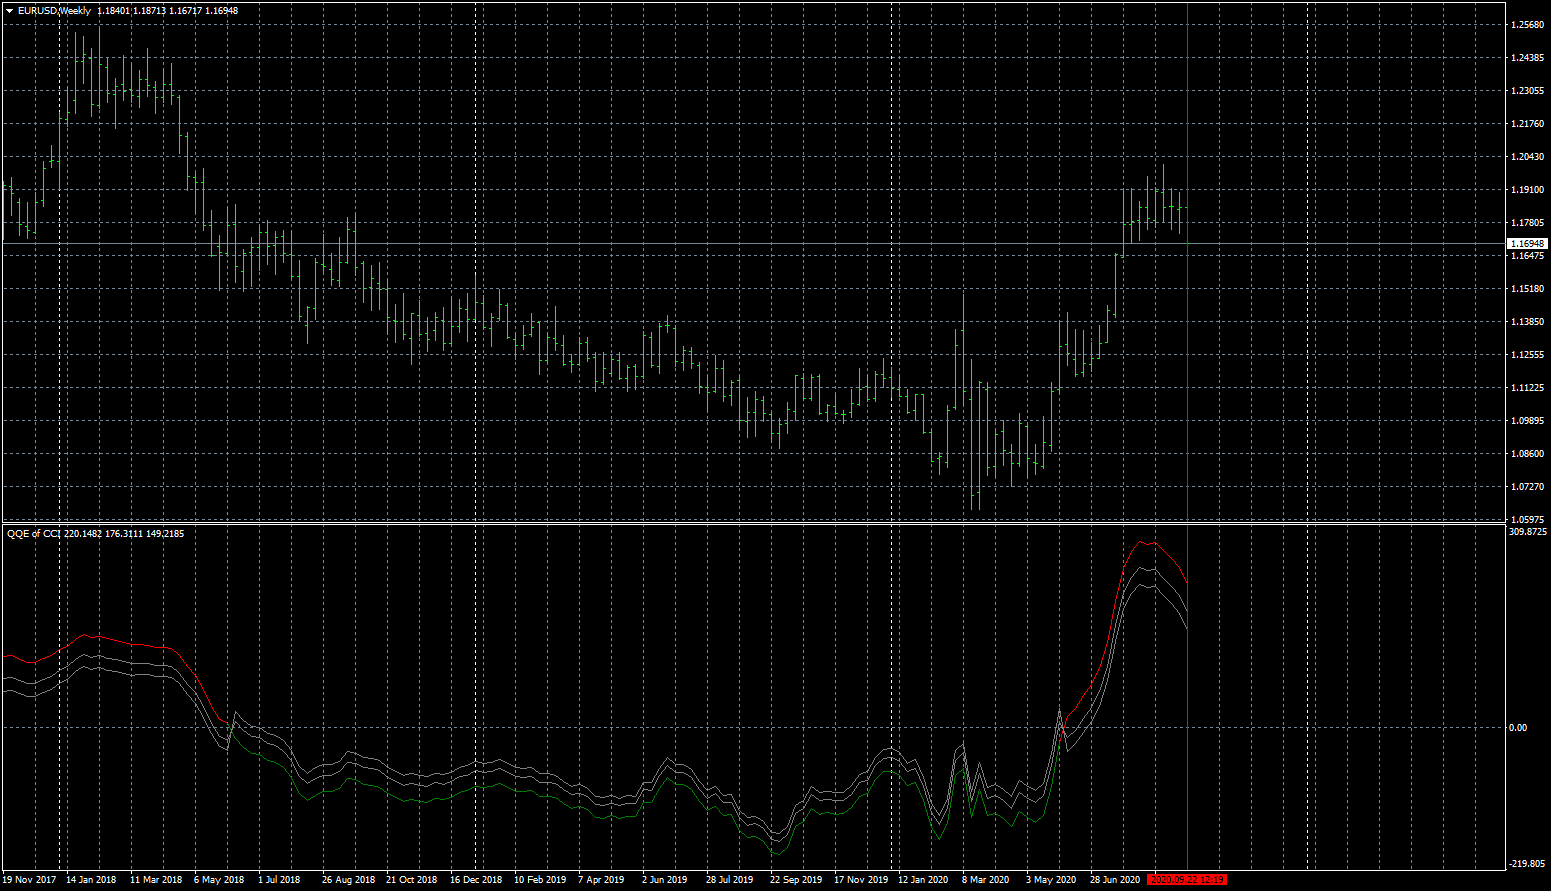The width and height of the screenshot is (1551, 891).
Task: Click the 14 Jan 2018 date label
Action: pyautogui.click(x=91, y=880)
